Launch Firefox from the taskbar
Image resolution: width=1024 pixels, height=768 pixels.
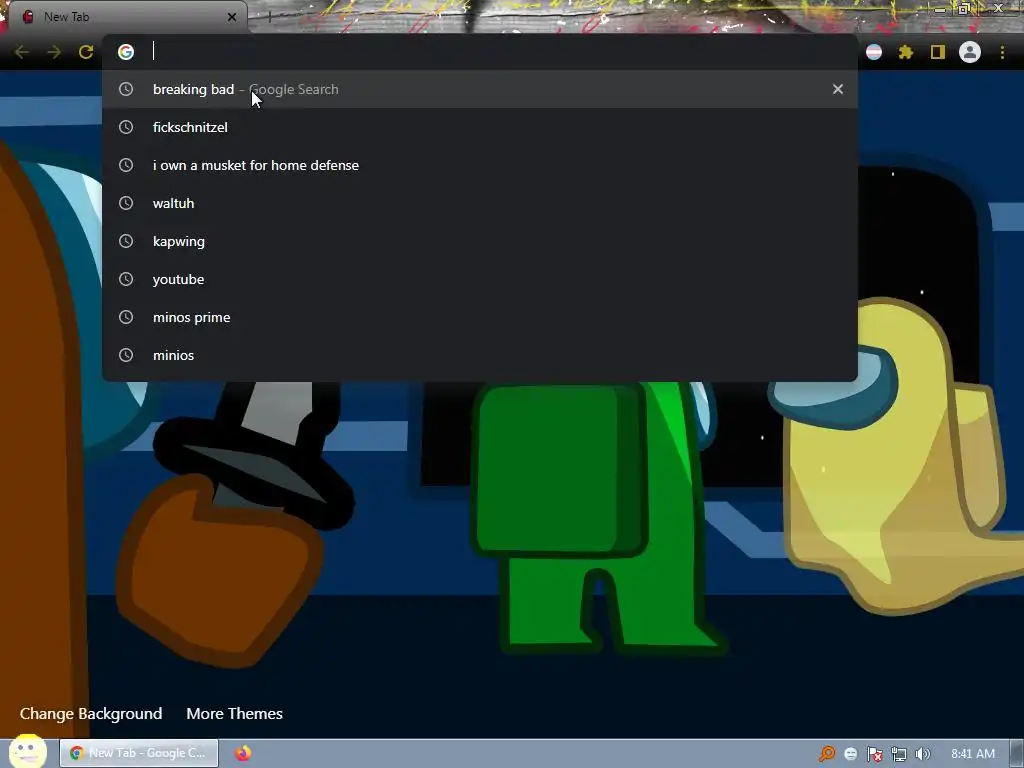click(243, 753)
